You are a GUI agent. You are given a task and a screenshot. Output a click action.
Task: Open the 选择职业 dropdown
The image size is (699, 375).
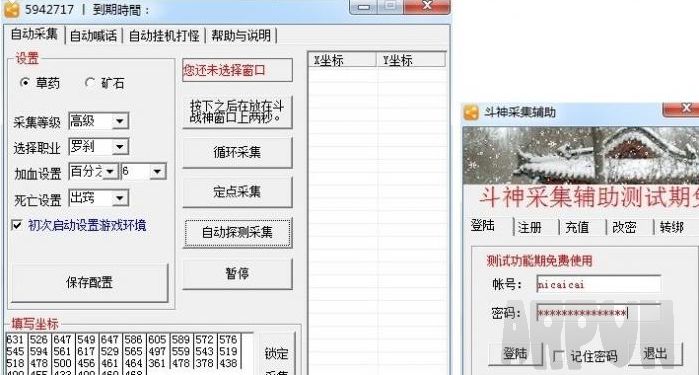pos(119,147)
